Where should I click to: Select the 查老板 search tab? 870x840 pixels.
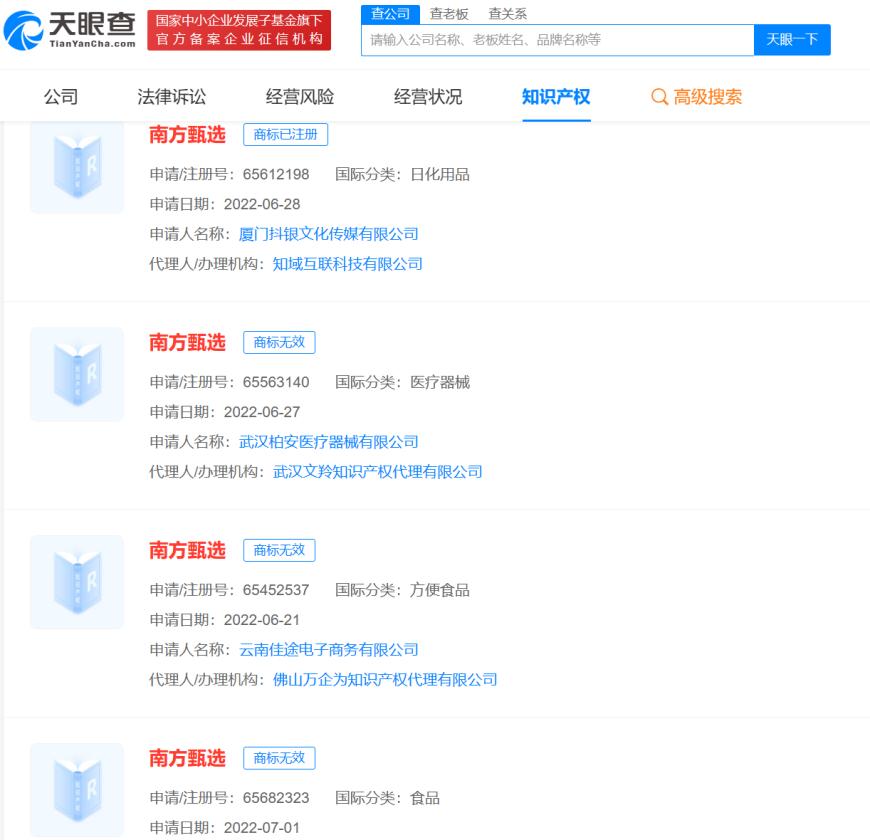coord(449,14)
